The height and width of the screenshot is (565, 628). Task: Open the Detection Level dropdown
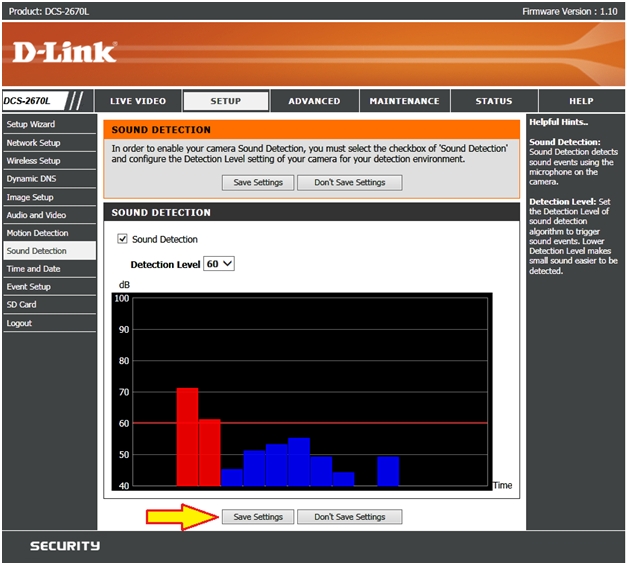click(x=218, y=264)
